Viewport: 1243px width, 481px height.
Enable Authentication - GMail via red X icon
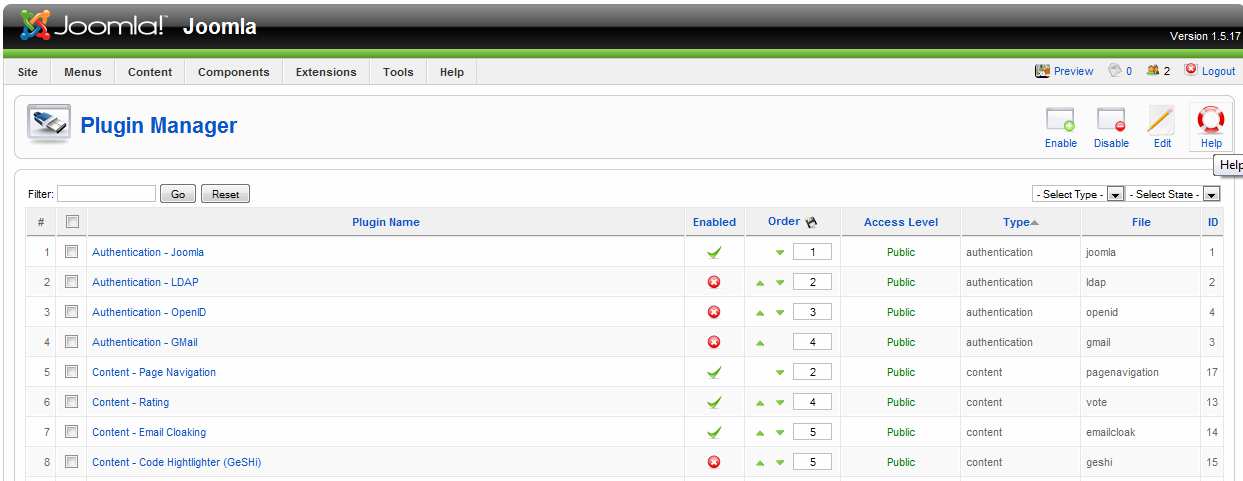click(x=714, y=342)
